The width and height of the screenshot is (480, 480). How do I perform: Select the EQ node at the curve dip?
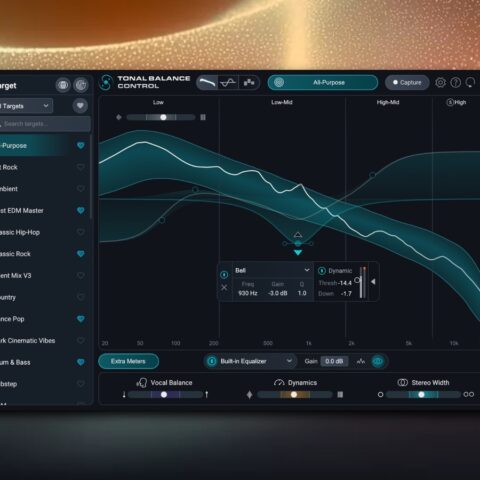click(298, 244)
